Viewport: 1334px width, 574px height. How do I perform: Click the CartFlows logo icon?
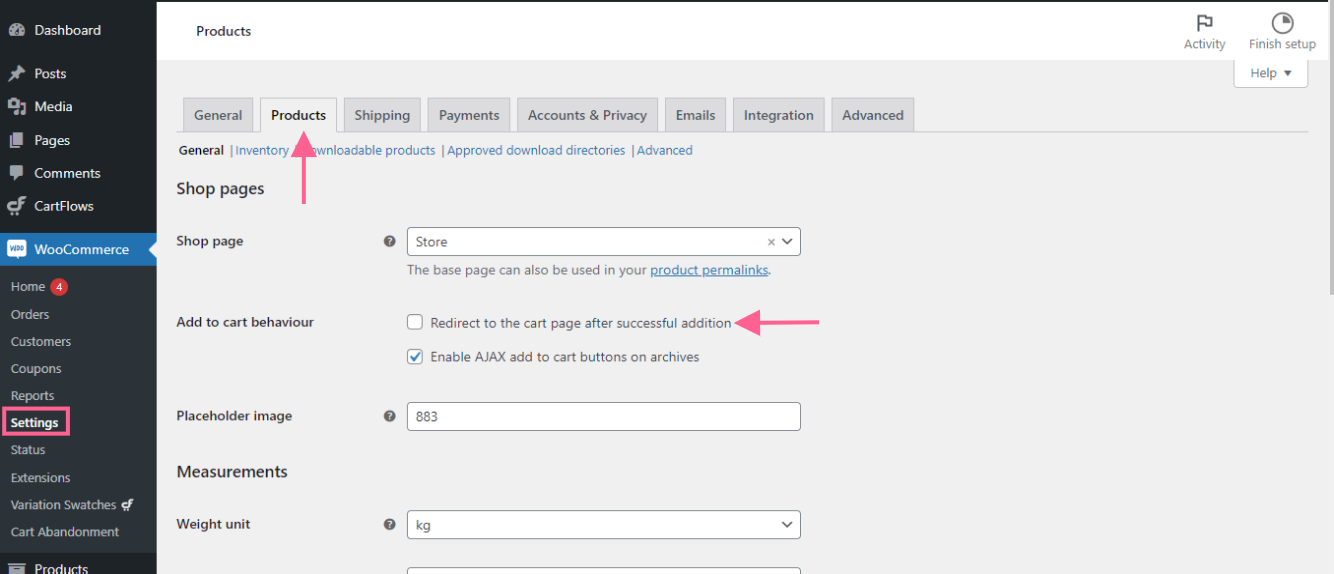pyautogui.click(x=16, y=206)
